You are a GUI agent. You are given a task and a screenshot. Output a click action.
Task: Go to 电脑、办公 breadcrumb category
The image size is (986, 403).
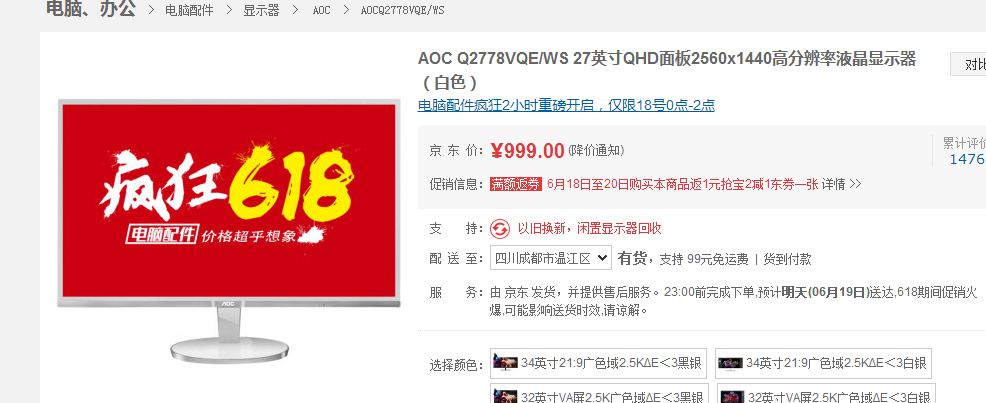tap(91, 9)
